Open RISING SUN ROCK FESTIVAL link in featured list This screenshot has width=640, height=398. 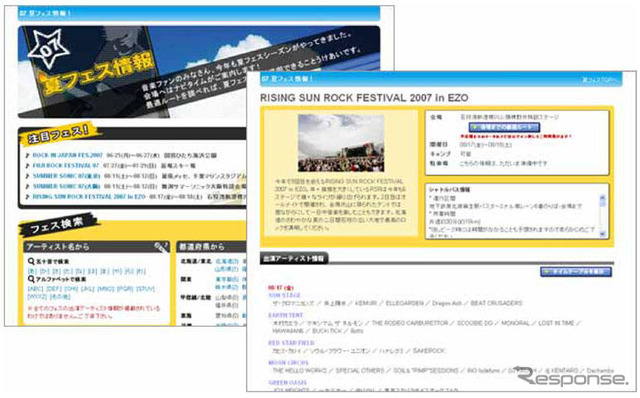coord(89,197)
